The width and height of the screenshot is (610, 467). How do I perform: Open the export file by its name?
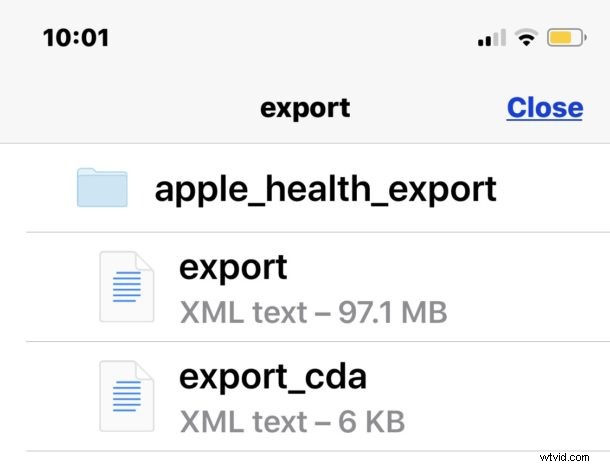(233, 268)
